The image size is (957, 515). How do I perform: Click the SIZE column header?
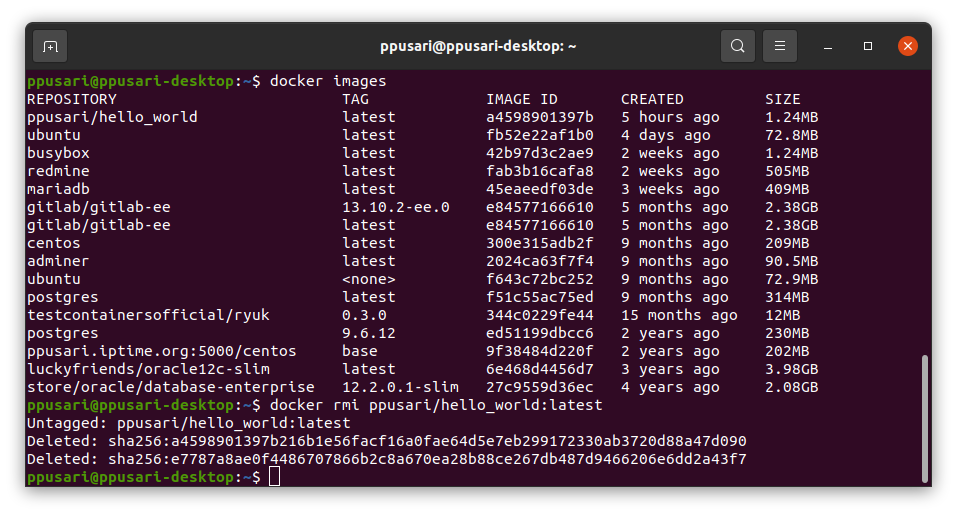click(x=782, y=99)
